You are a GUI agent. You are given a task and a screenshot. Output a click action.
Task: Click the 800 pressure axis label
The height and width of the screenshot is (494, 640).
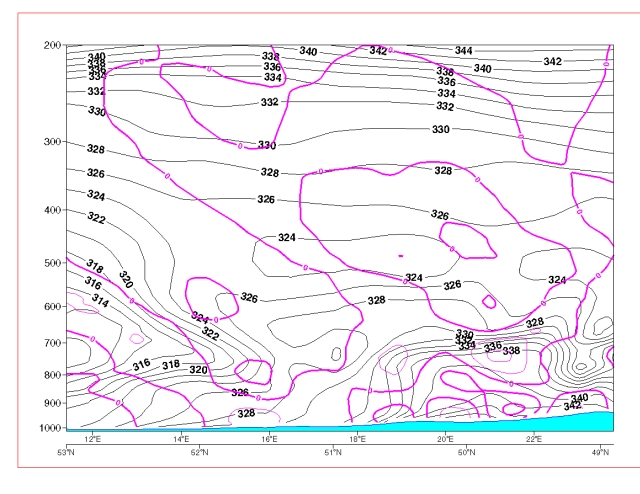(x=52, y=375)
